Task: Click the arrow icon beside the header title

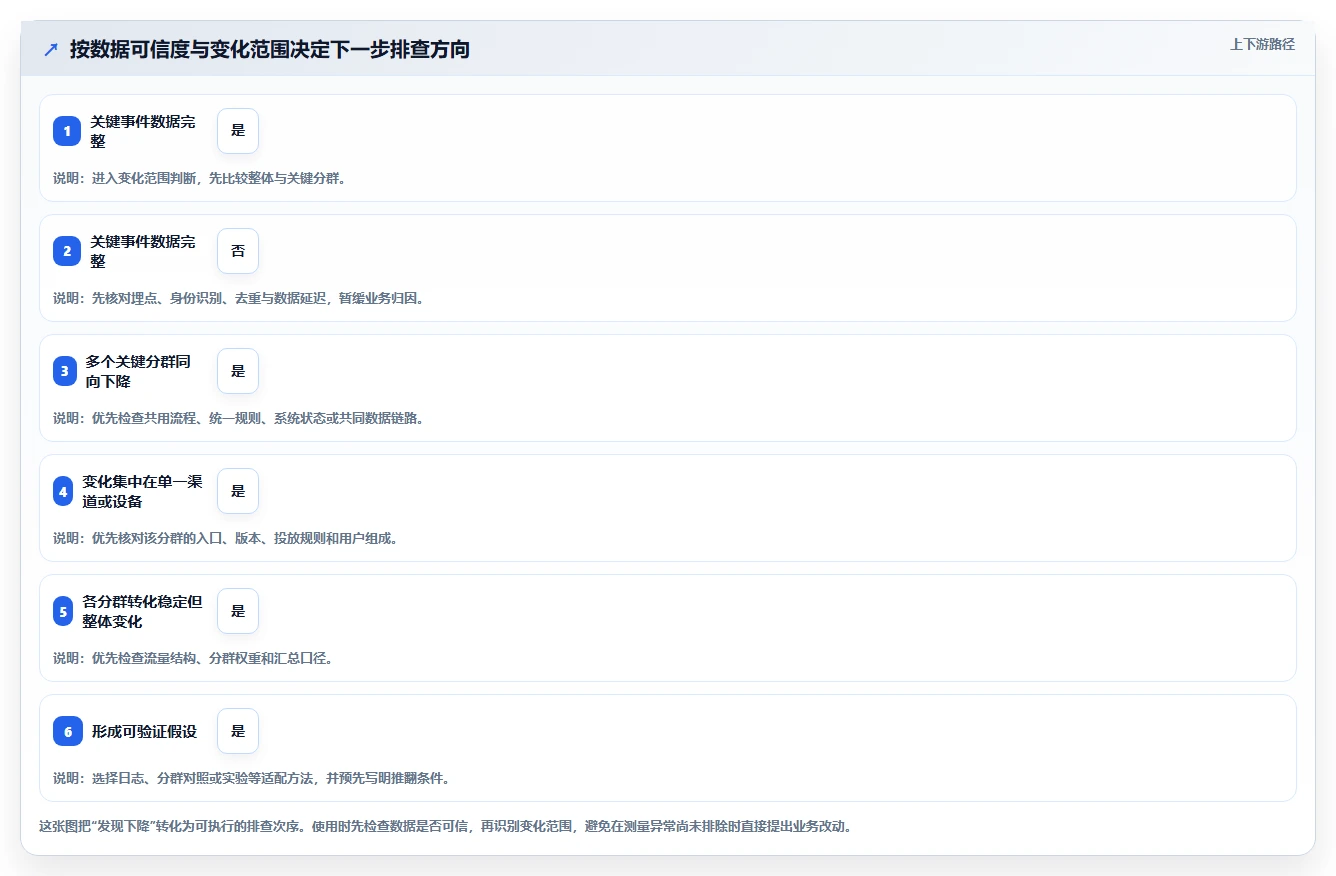Action: coord(51,49)
